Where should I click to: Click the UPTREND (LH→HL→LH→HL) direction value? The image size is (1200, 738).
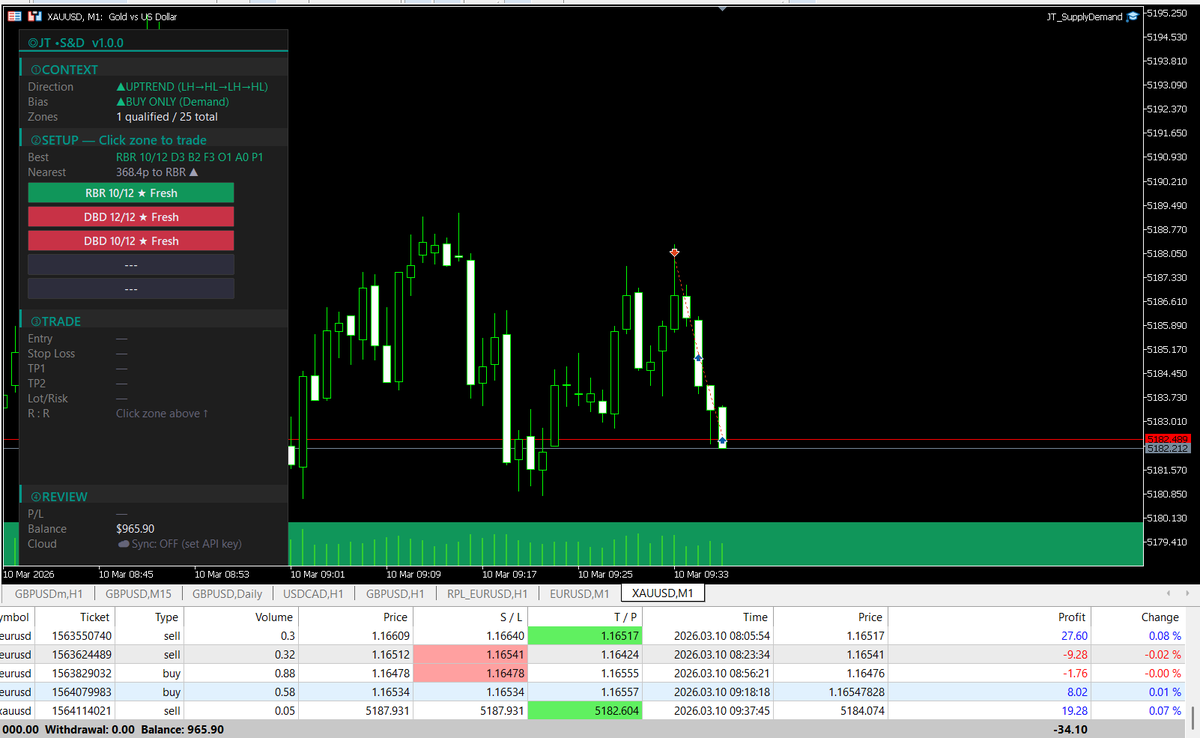coord(192,87)
